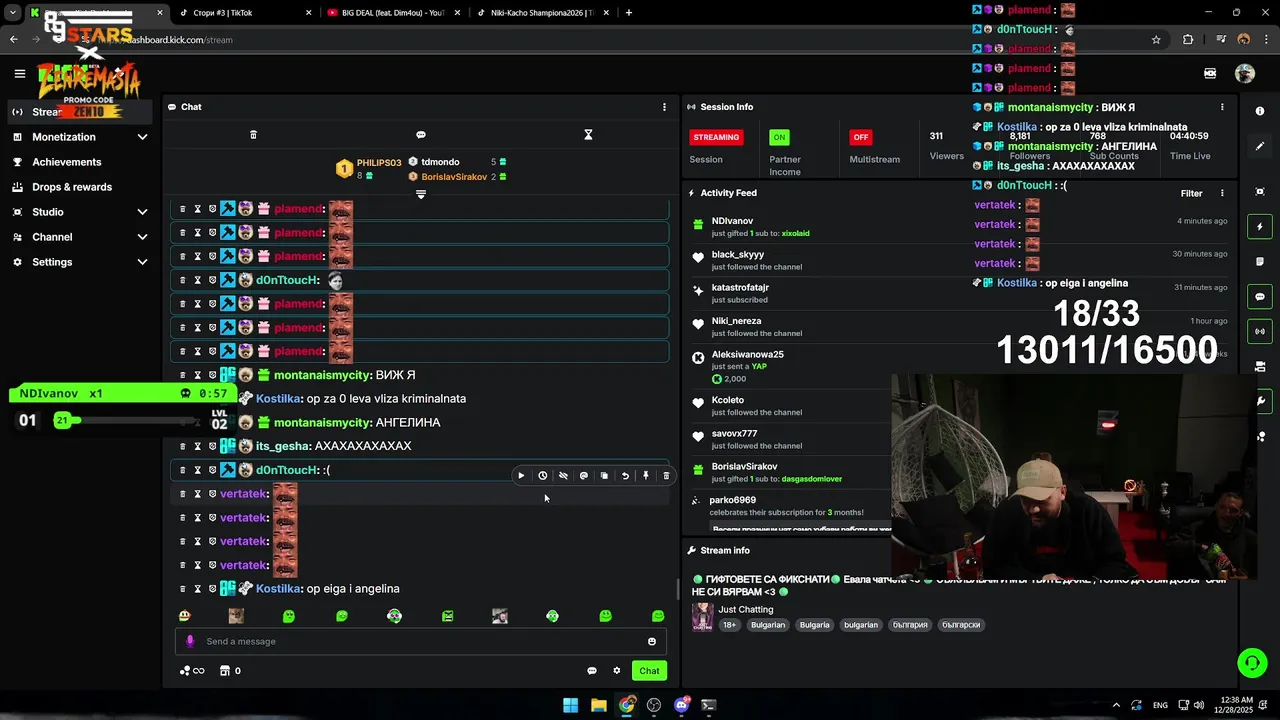Expand the Studio sidebar section
Viewport: 1280px width, 720px height.
click(142, 212)
